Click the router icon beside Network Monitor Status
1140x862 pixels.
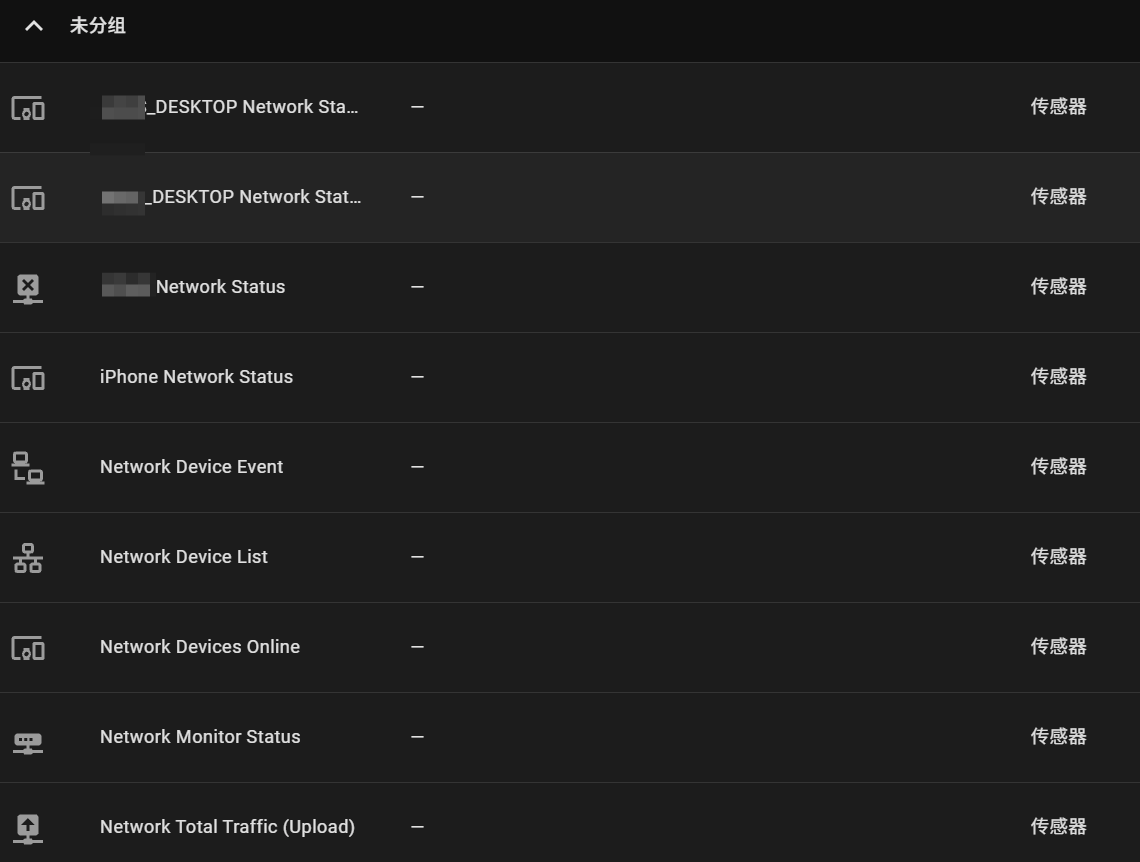pyautogui.click(x=28, y=743)
